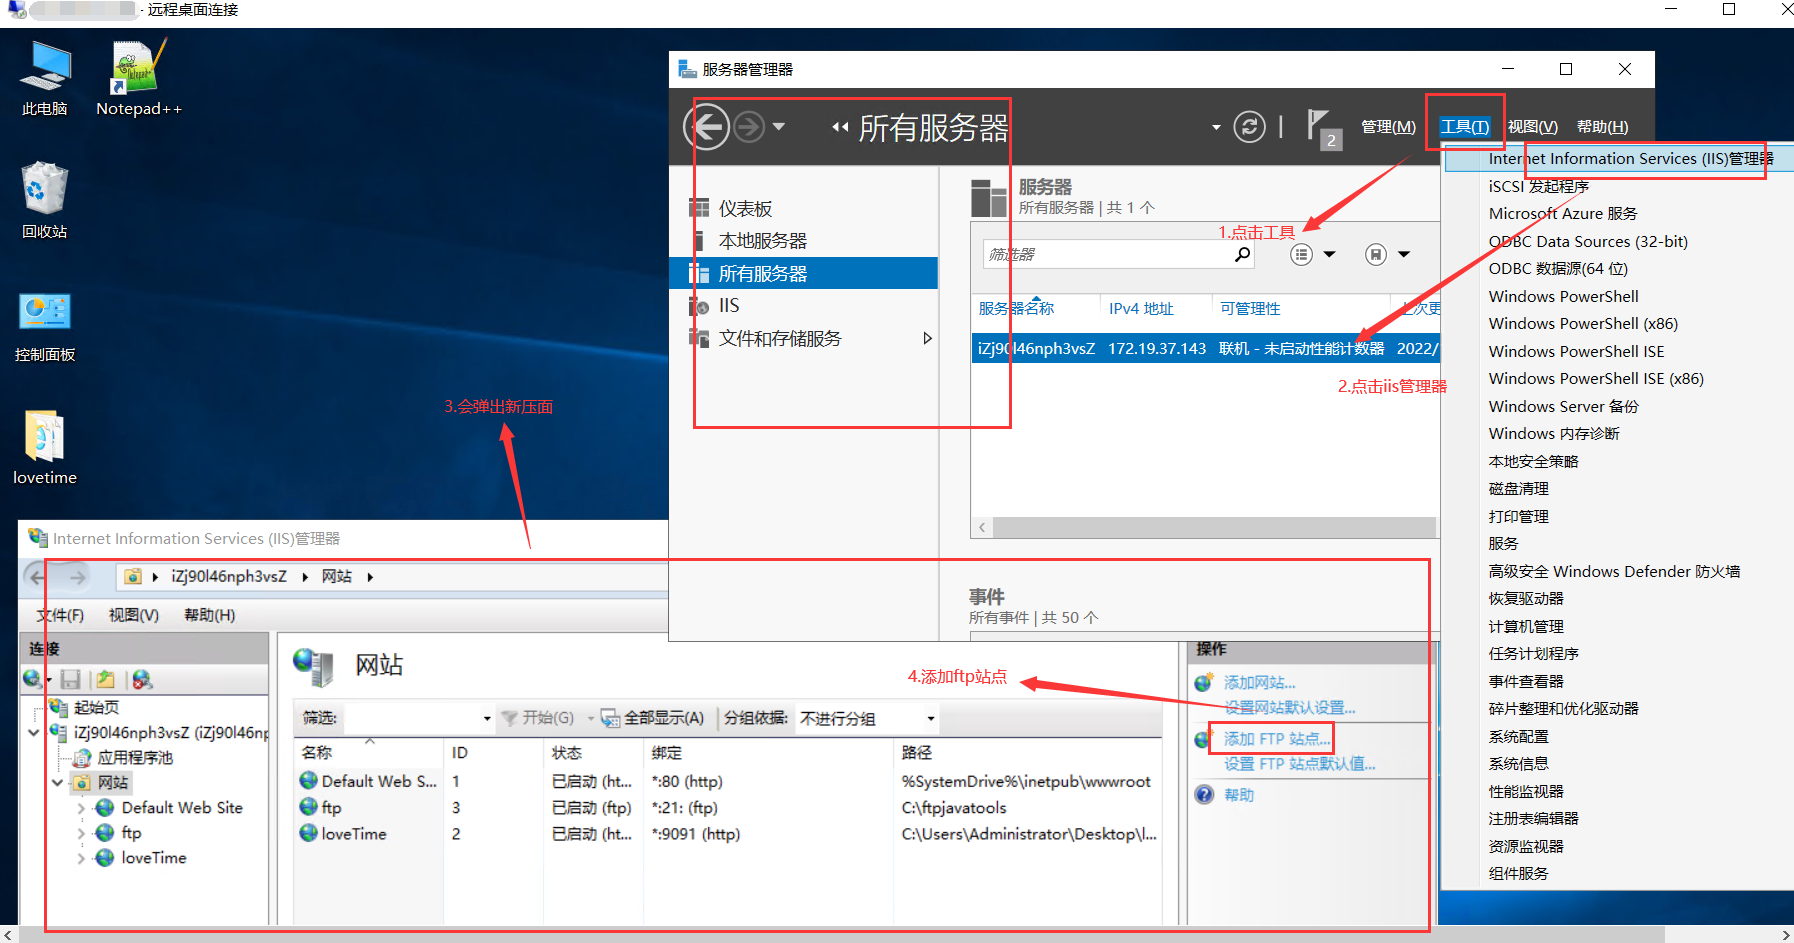Screen dimensions: 1794x943
Task: Click the circled list view icon near the filter box
Action: [1301, 254]
